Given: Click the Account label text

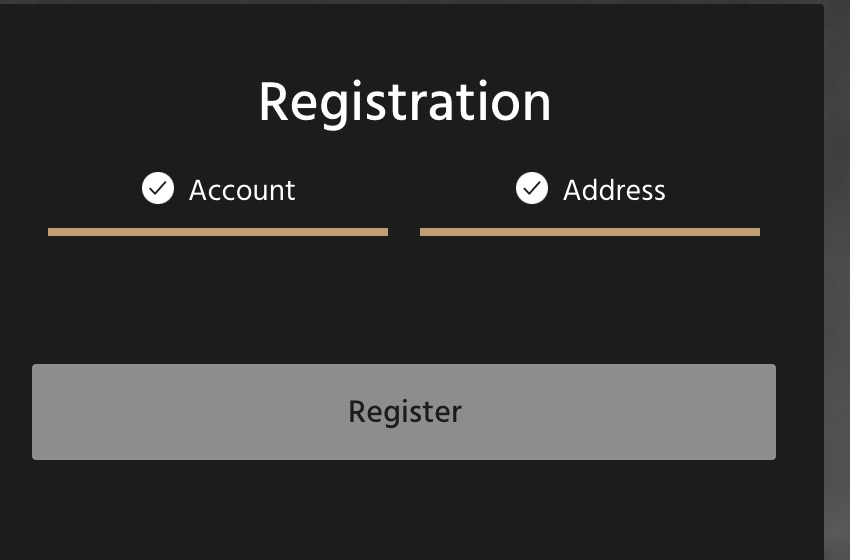Looking at the screenshot, I should (x=242, y=190).
